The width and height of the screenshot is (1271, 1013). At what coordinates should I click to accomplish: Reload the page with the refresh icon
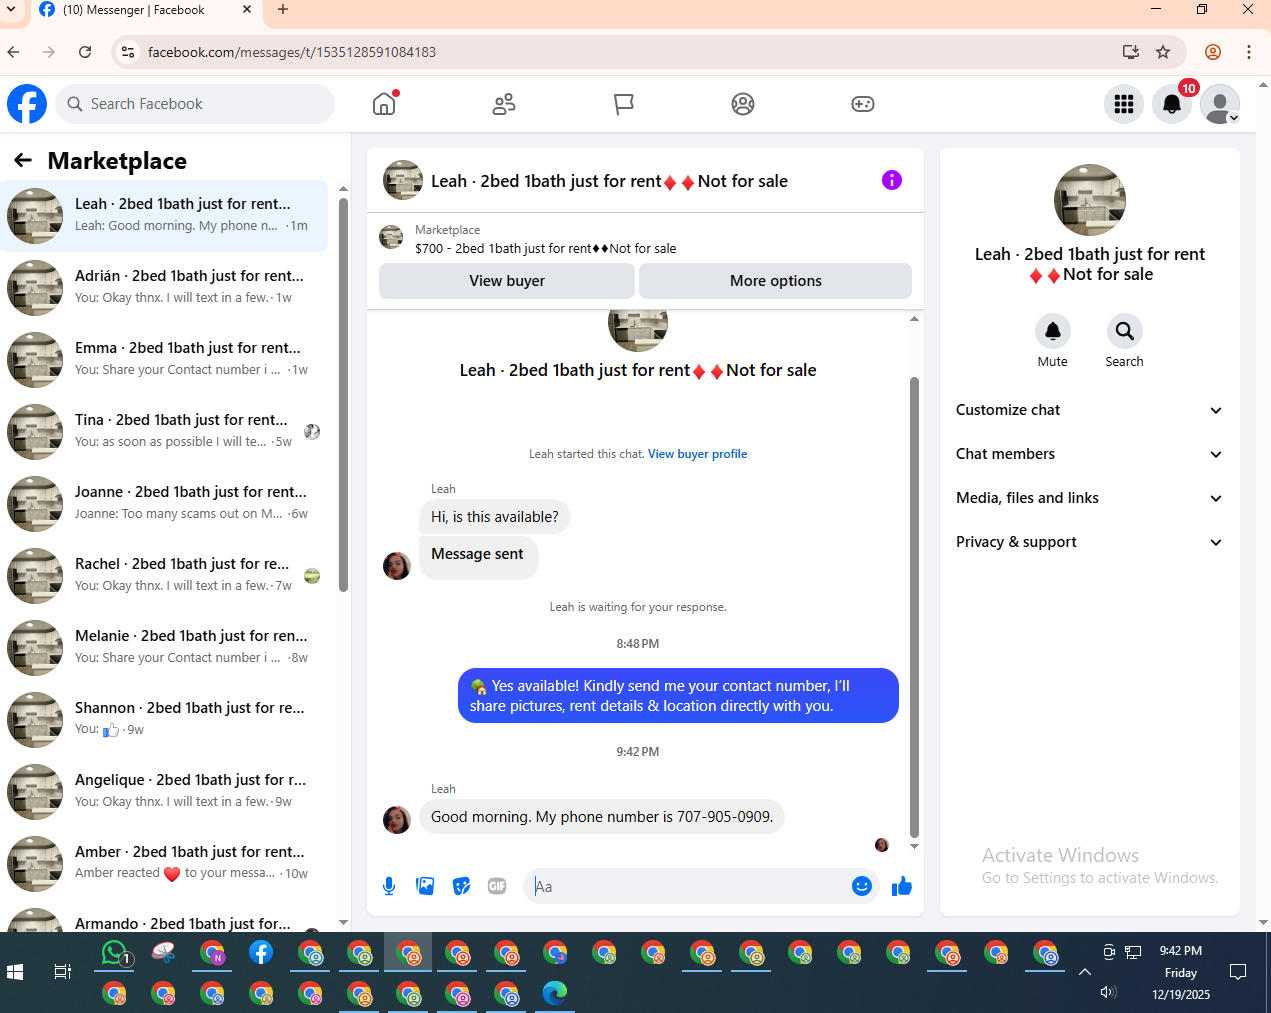(85, 52)
